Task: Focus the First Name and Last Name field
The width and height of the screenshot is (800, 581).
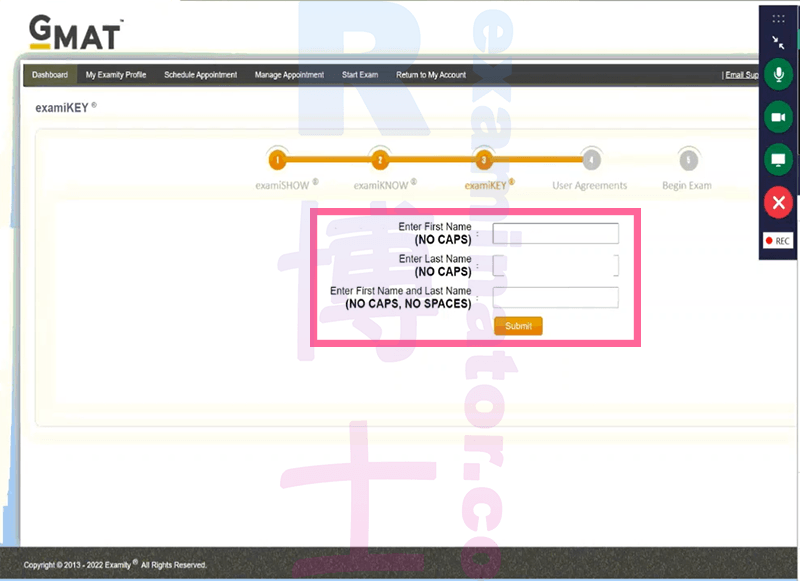Action: click(x=556, y=297)
